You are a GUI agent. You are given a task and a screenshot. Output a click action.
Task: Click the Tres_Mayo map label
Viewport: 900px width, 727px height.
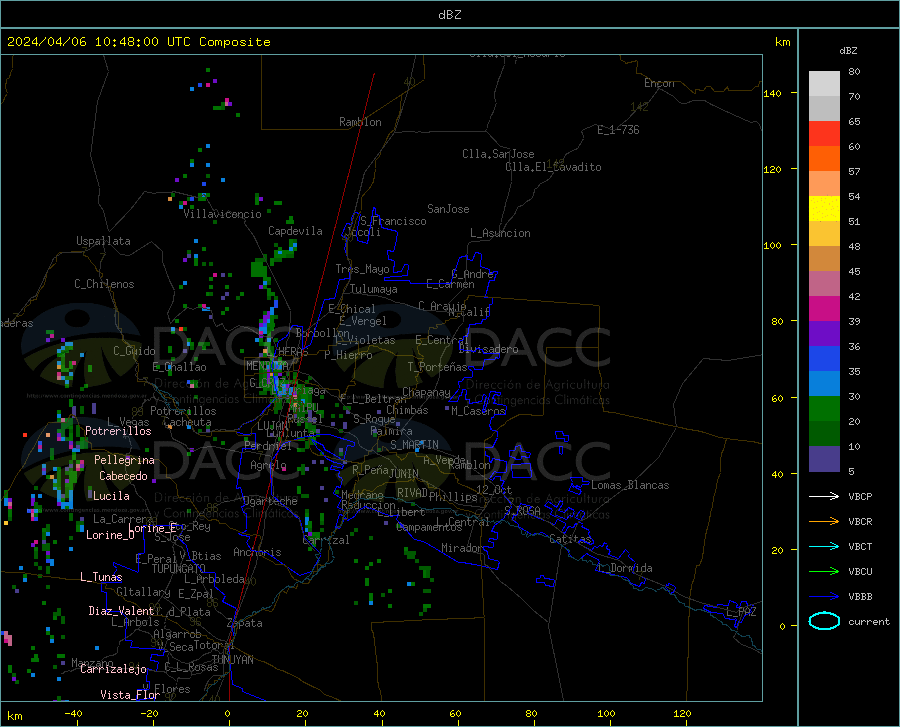362,269
